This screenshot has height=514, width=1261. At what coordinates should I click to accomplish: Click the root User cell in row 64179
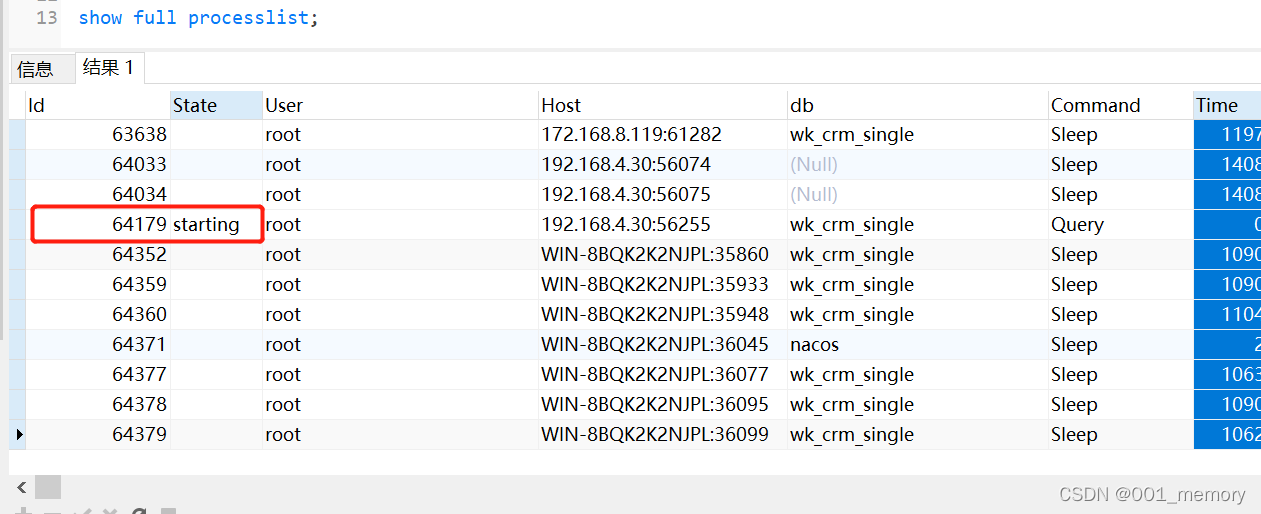(400, 224)
